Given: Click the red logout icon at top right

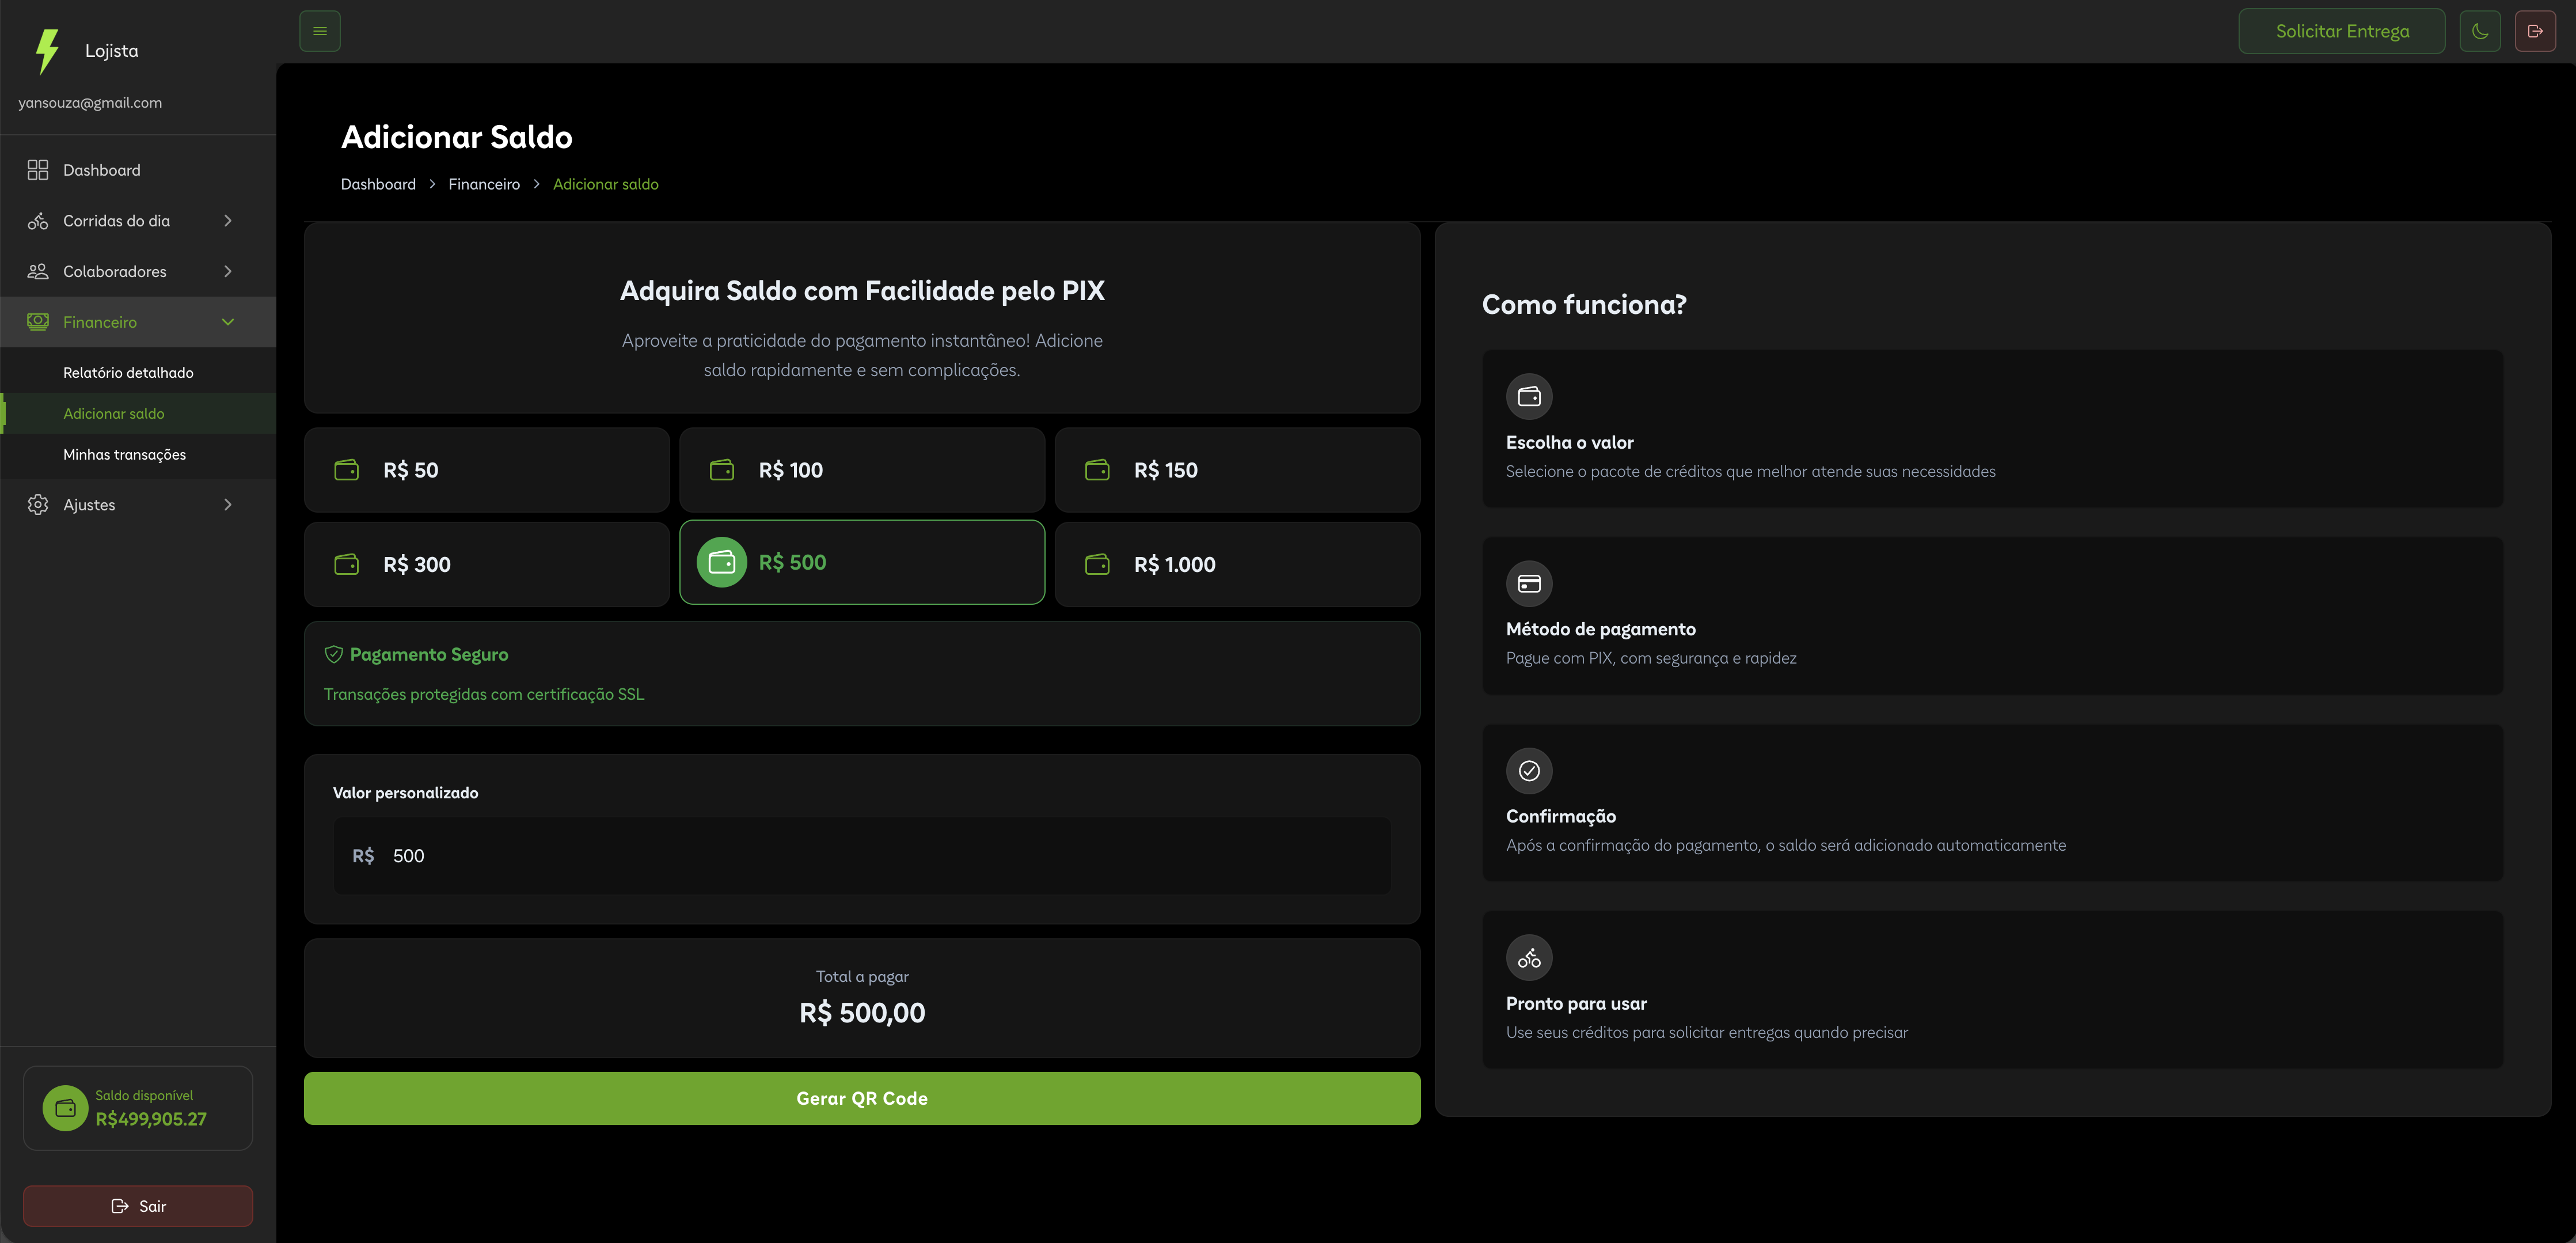Looking at the screenshot, I should tap(2535, 31).
